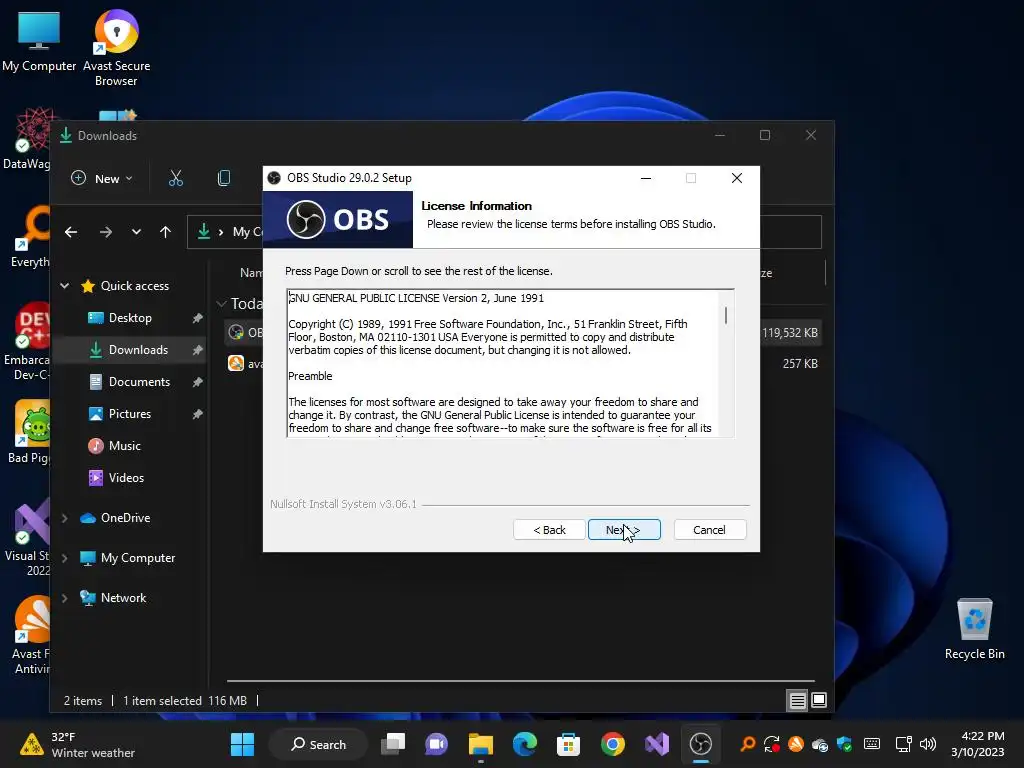Open Music folder in navigation pane
The image size is (1024, 768).
pos(124,446)
